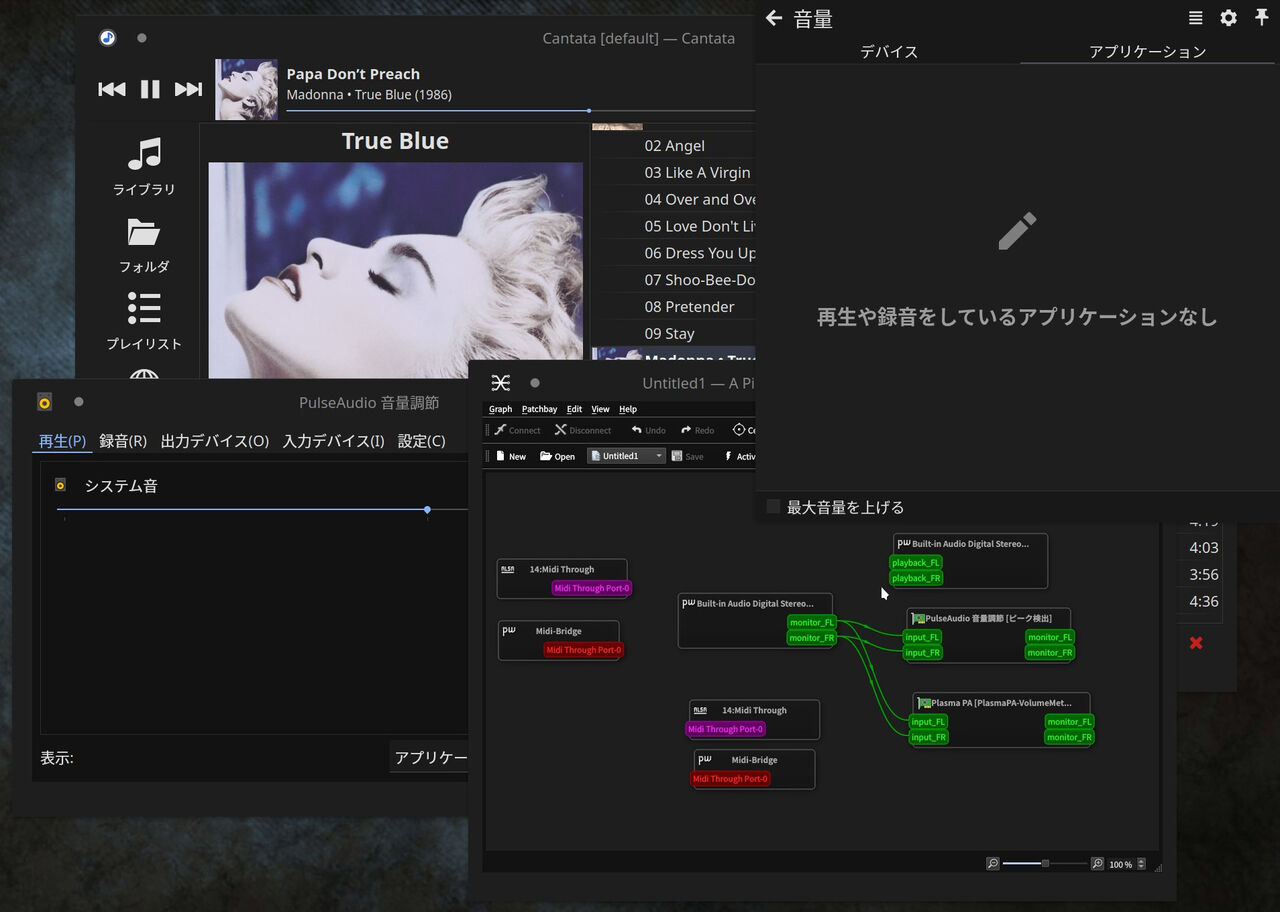The image size is (1280, 912).
Task: Mute システム音 with its speaker icon
Action: click(x=59, y=485)
